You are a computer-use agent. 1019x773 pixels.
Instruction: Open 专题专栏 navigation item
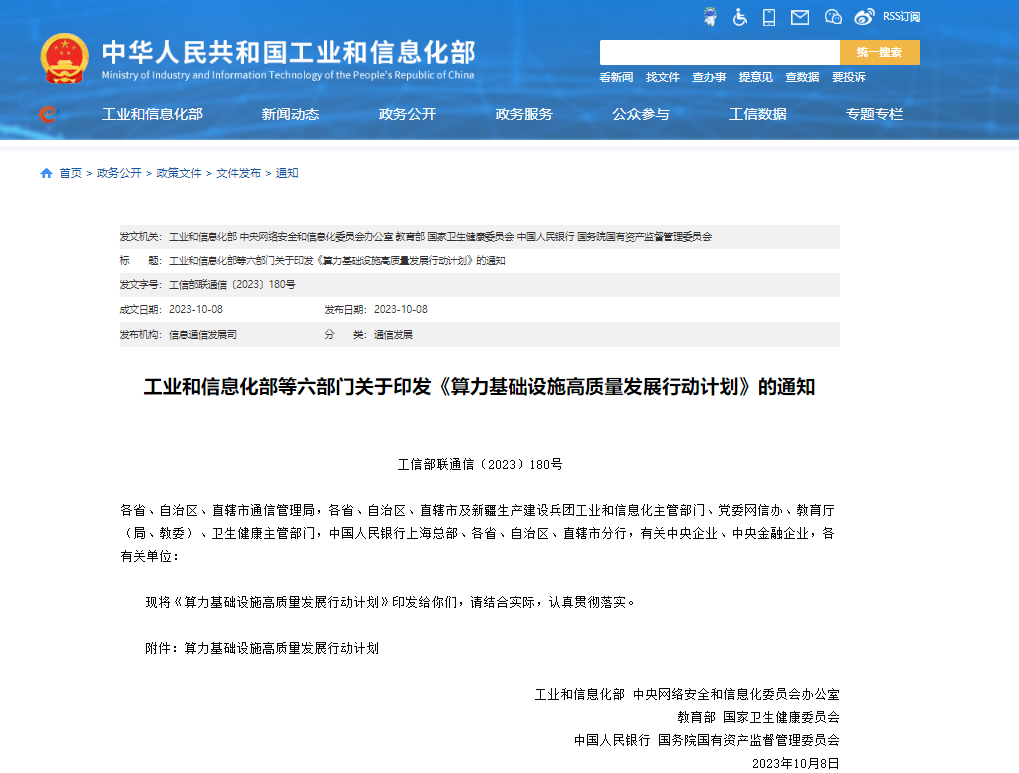(874, 115)
